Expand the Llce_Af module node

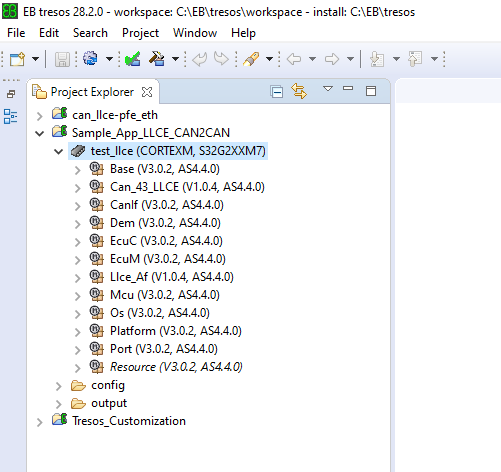(x=78, y=278)
